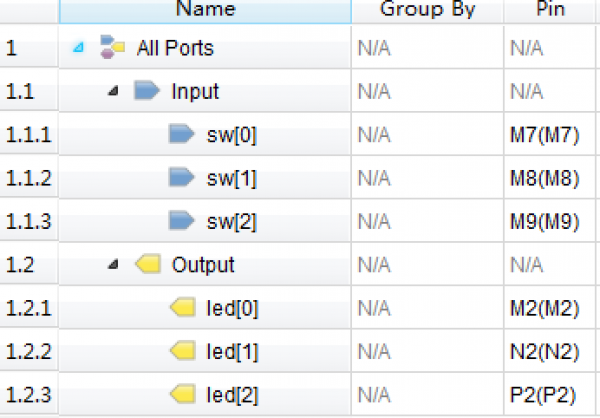Sort by the Name column header
The image size is (600, 418).
pyautogui.click(x=205, y=11)
